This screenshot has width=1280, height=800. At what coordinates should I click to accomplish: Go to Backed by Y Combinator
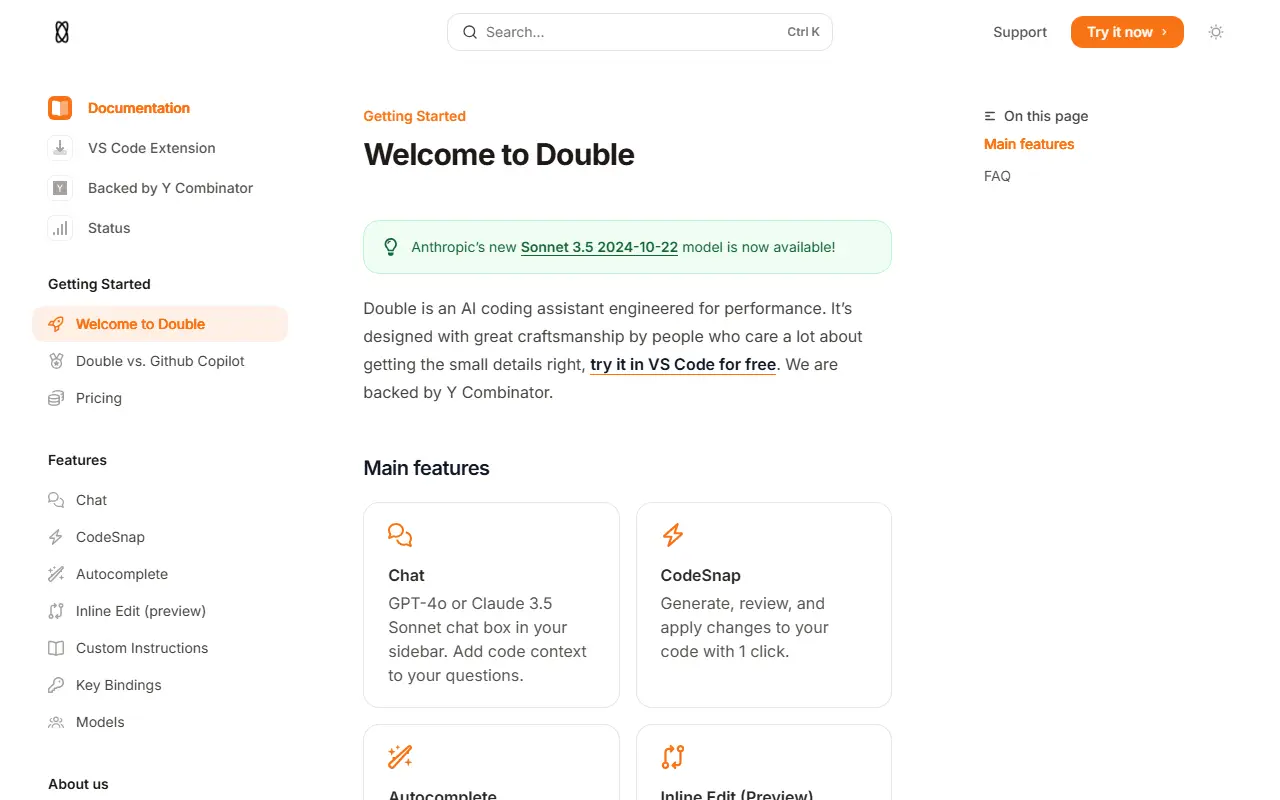tap(170, 188)
